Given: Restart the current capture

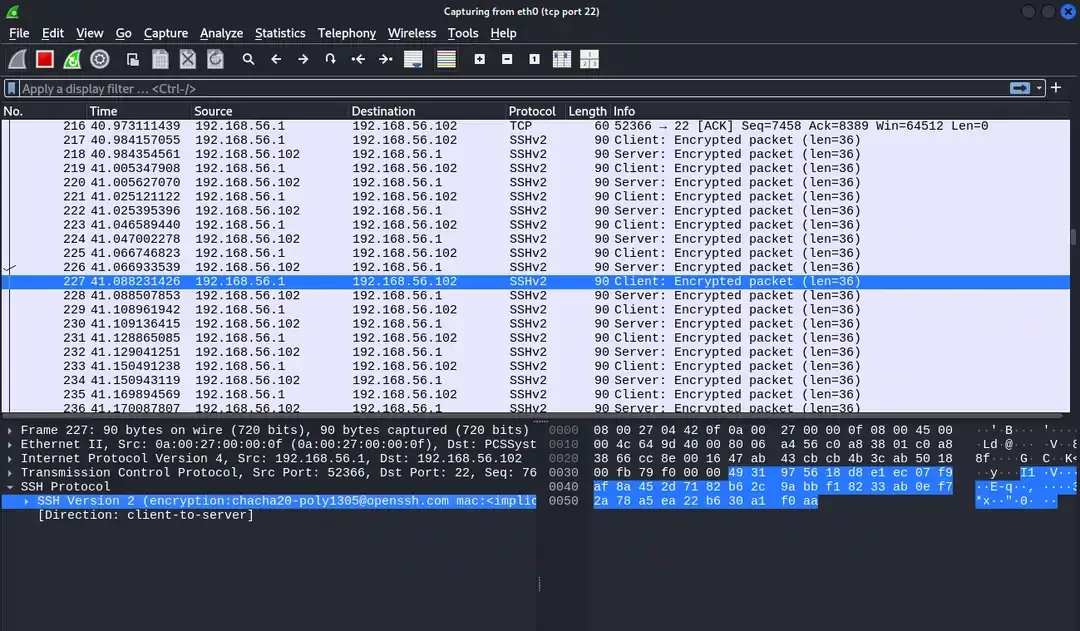Looking at the screenshot, I should 72,59.
